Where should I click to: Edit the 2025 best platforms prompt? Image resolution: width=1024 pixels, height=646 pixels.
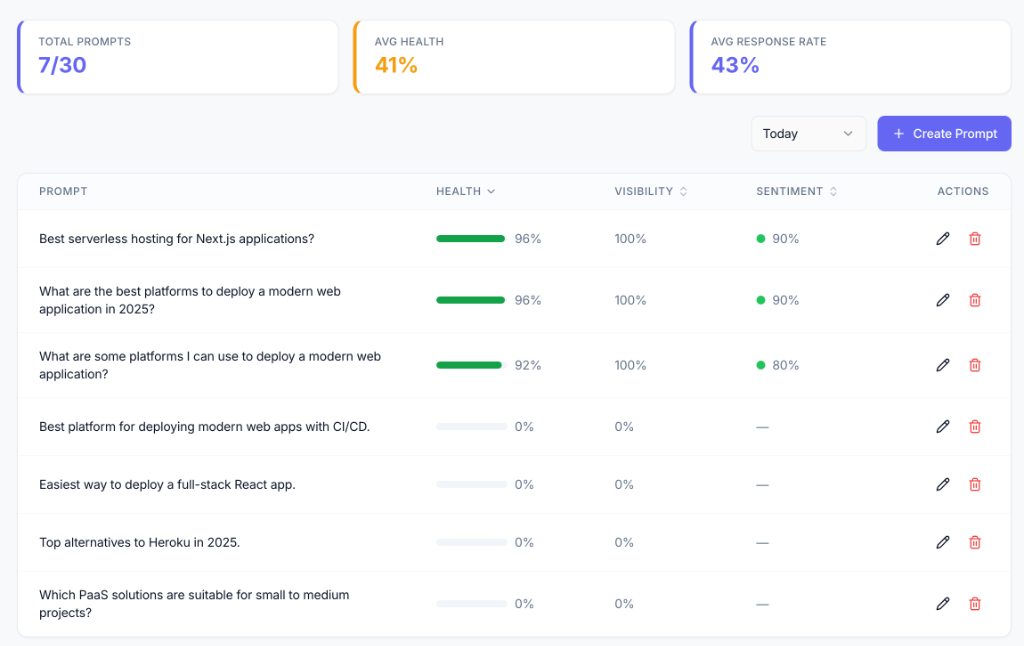coord(942,300)
